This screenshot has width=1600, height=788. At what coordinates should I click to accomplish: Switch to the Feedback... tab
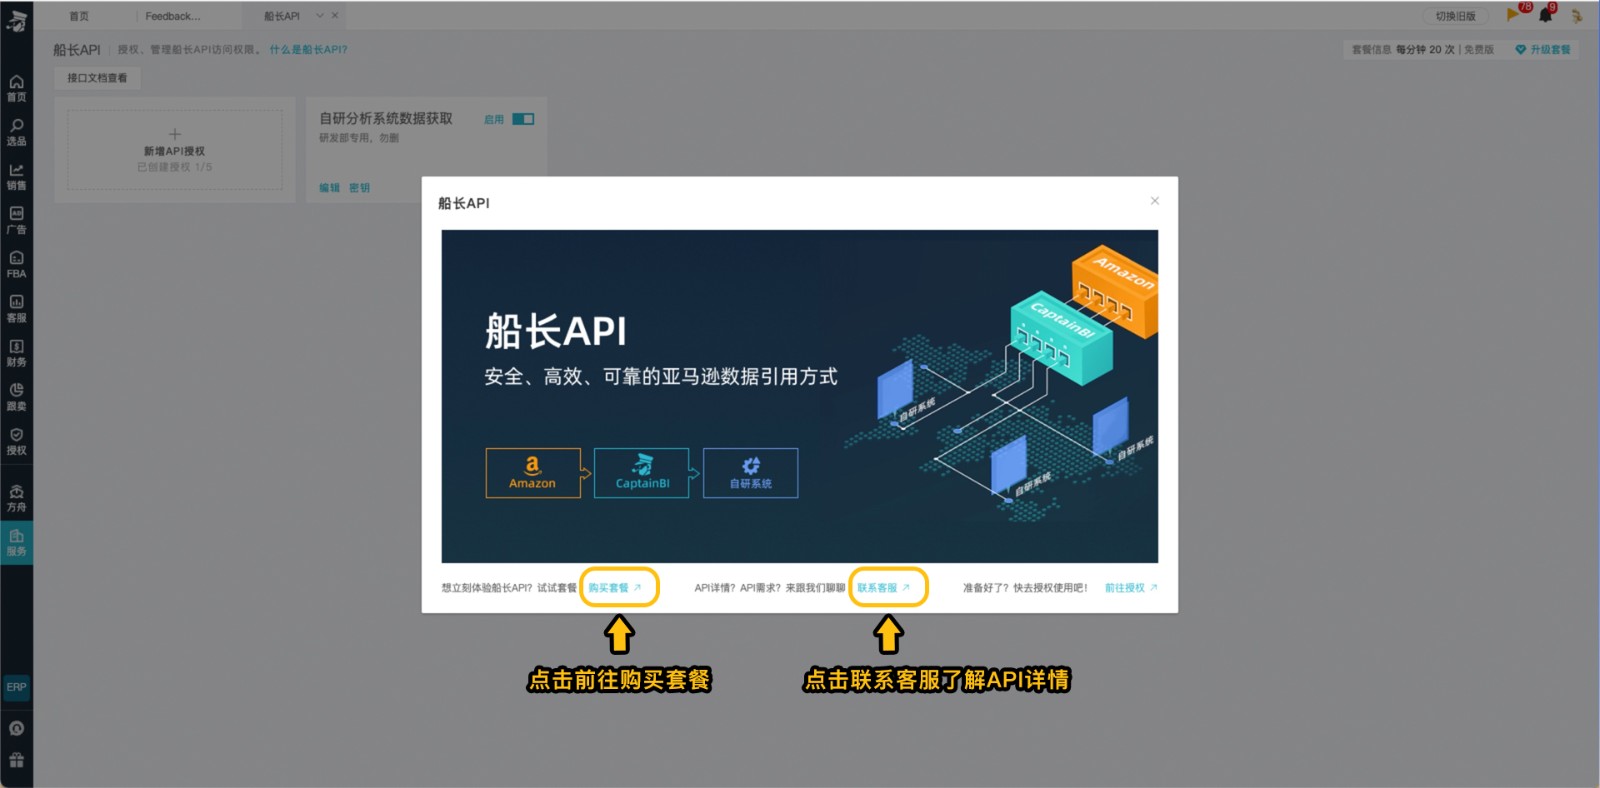pos(173,16)
